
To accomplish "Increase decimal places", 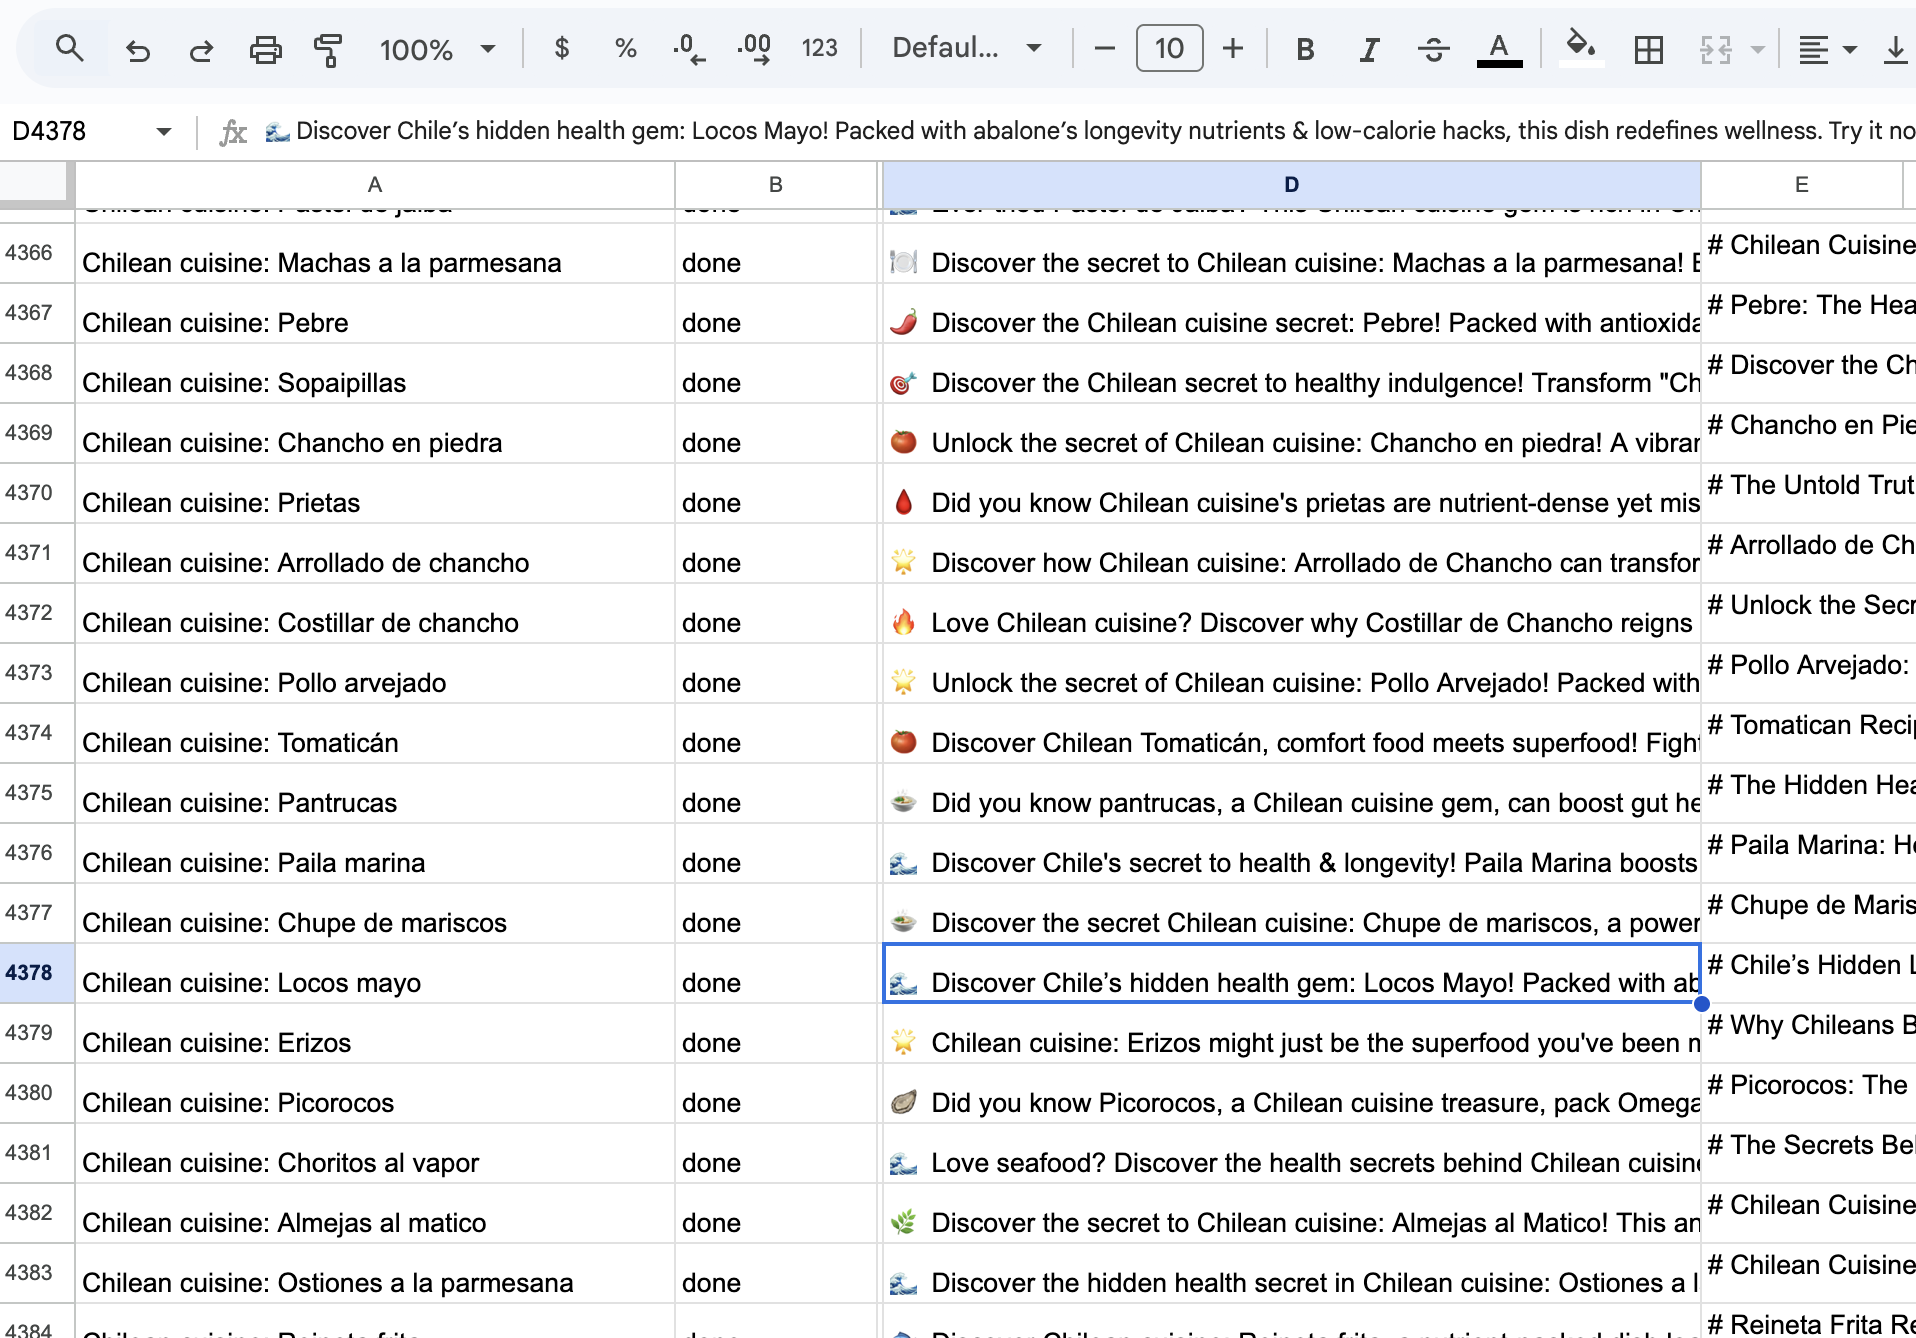I will (x=755, y=48).
